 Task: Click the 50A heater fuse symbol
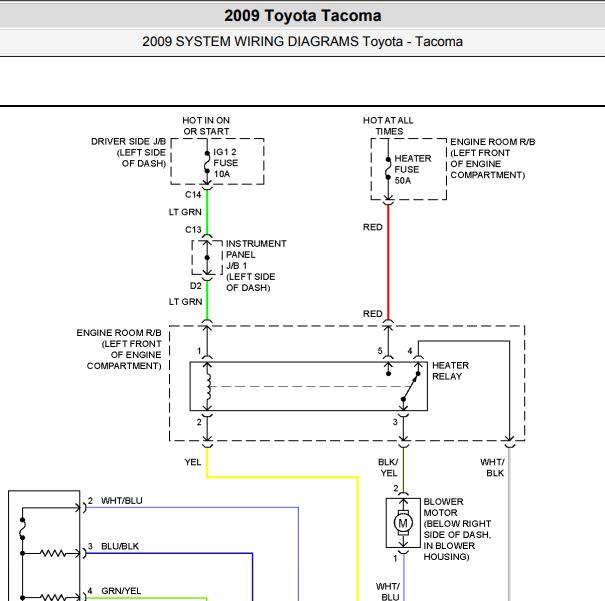tap(388, 169)
